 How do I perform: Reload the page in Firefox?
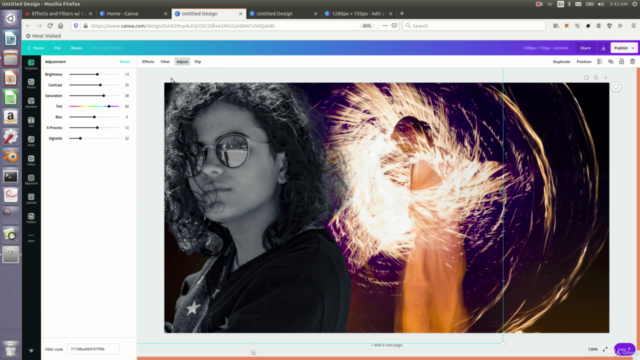[x=50, y=26]
